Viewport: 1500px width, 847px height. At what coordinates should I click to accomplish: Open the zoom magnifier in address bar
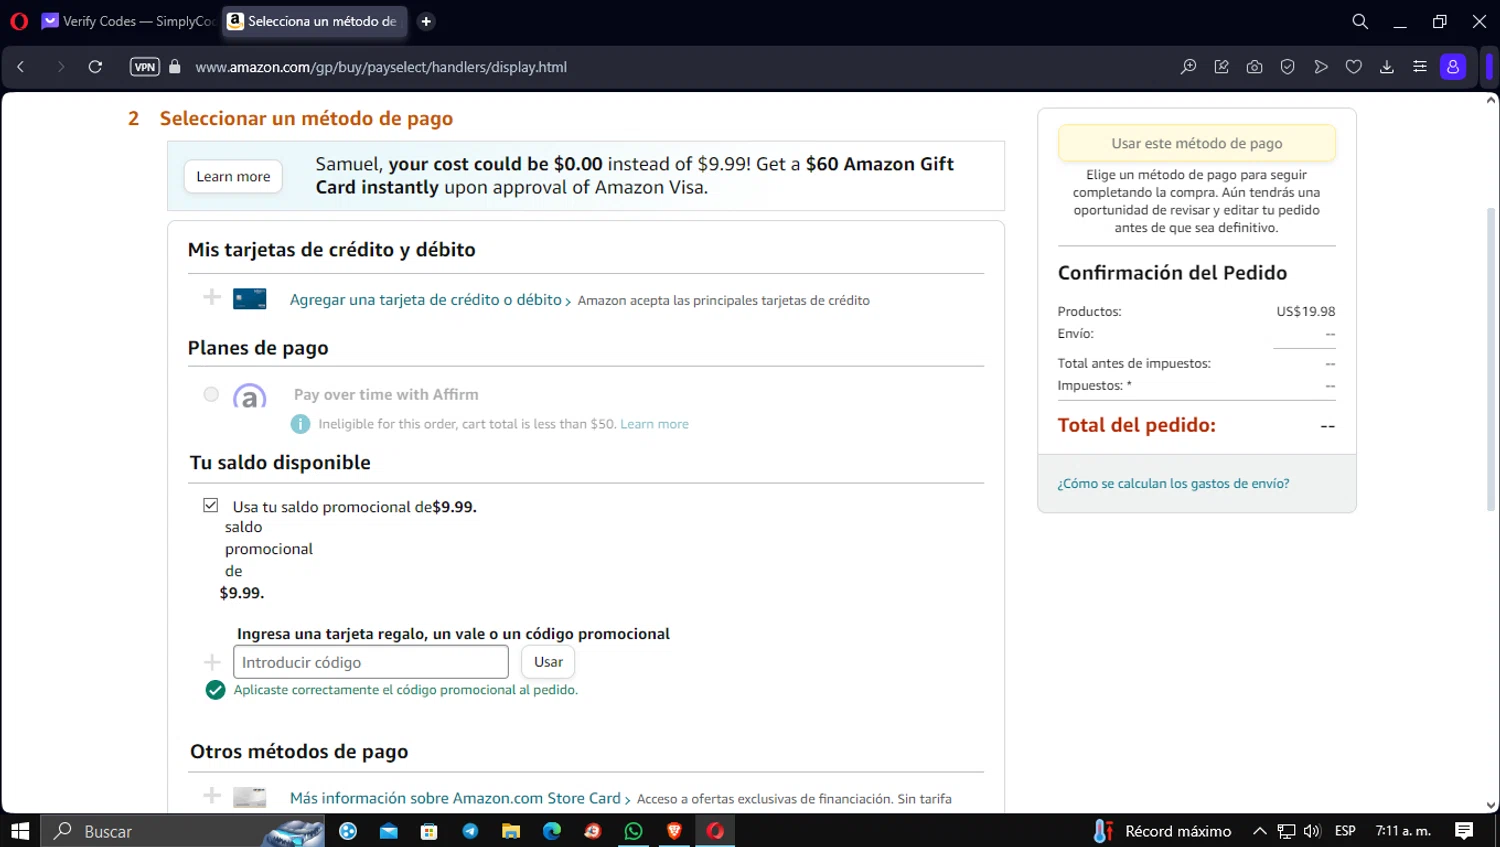point(1188,67)
